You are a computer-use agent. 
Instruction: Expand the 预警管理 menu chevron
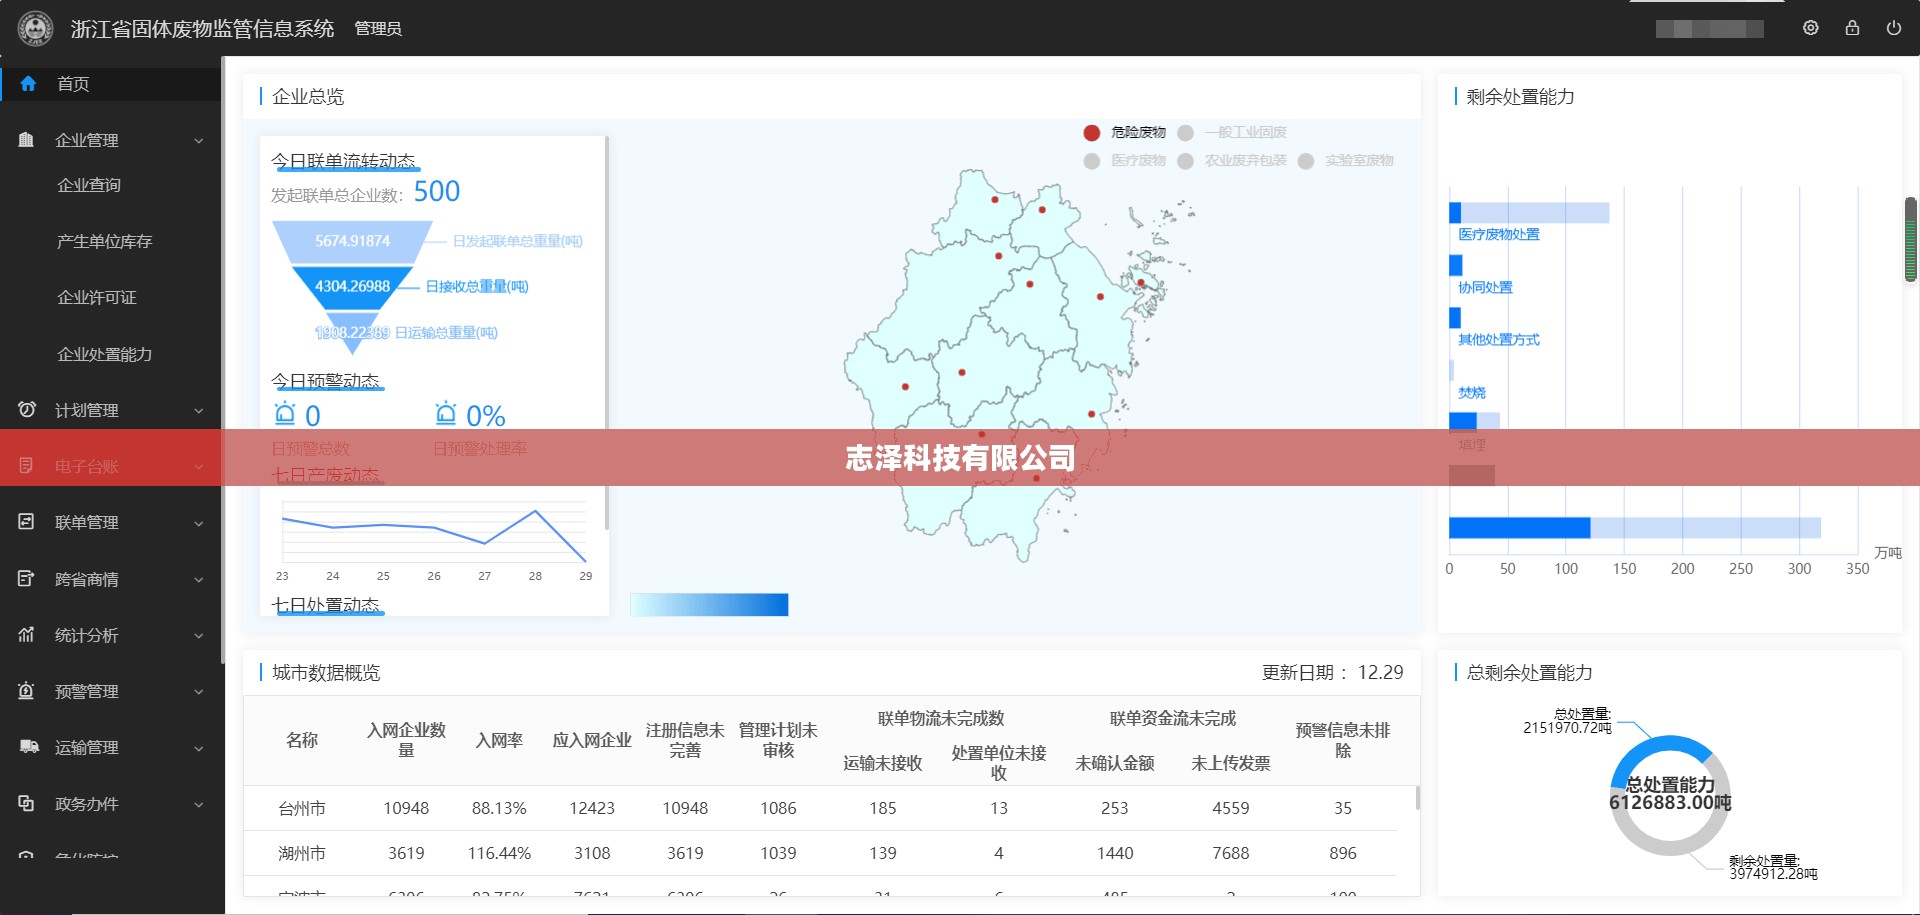click(x=198, y=692)
